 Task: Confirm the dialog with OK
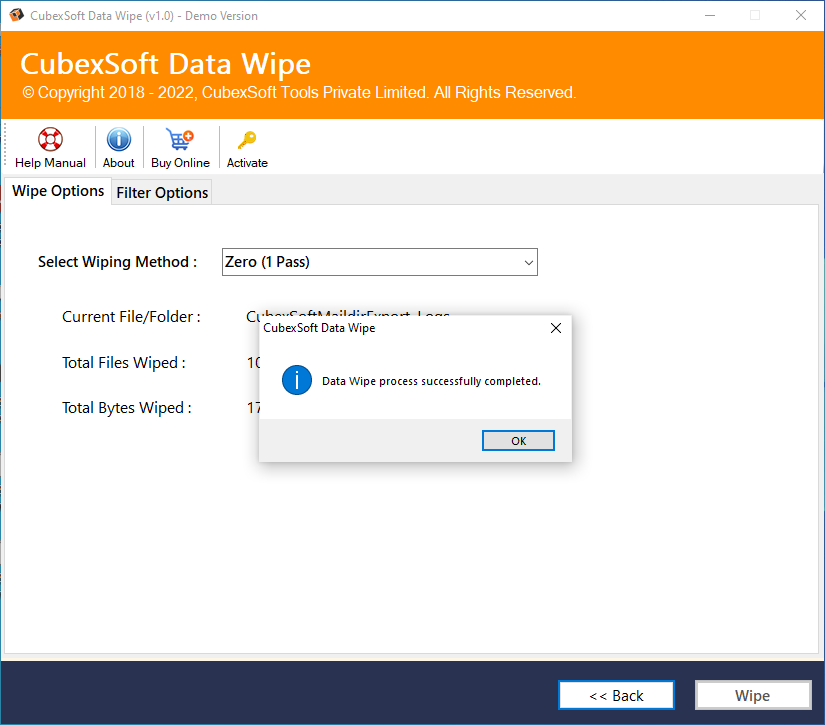(x=518, y=441)
